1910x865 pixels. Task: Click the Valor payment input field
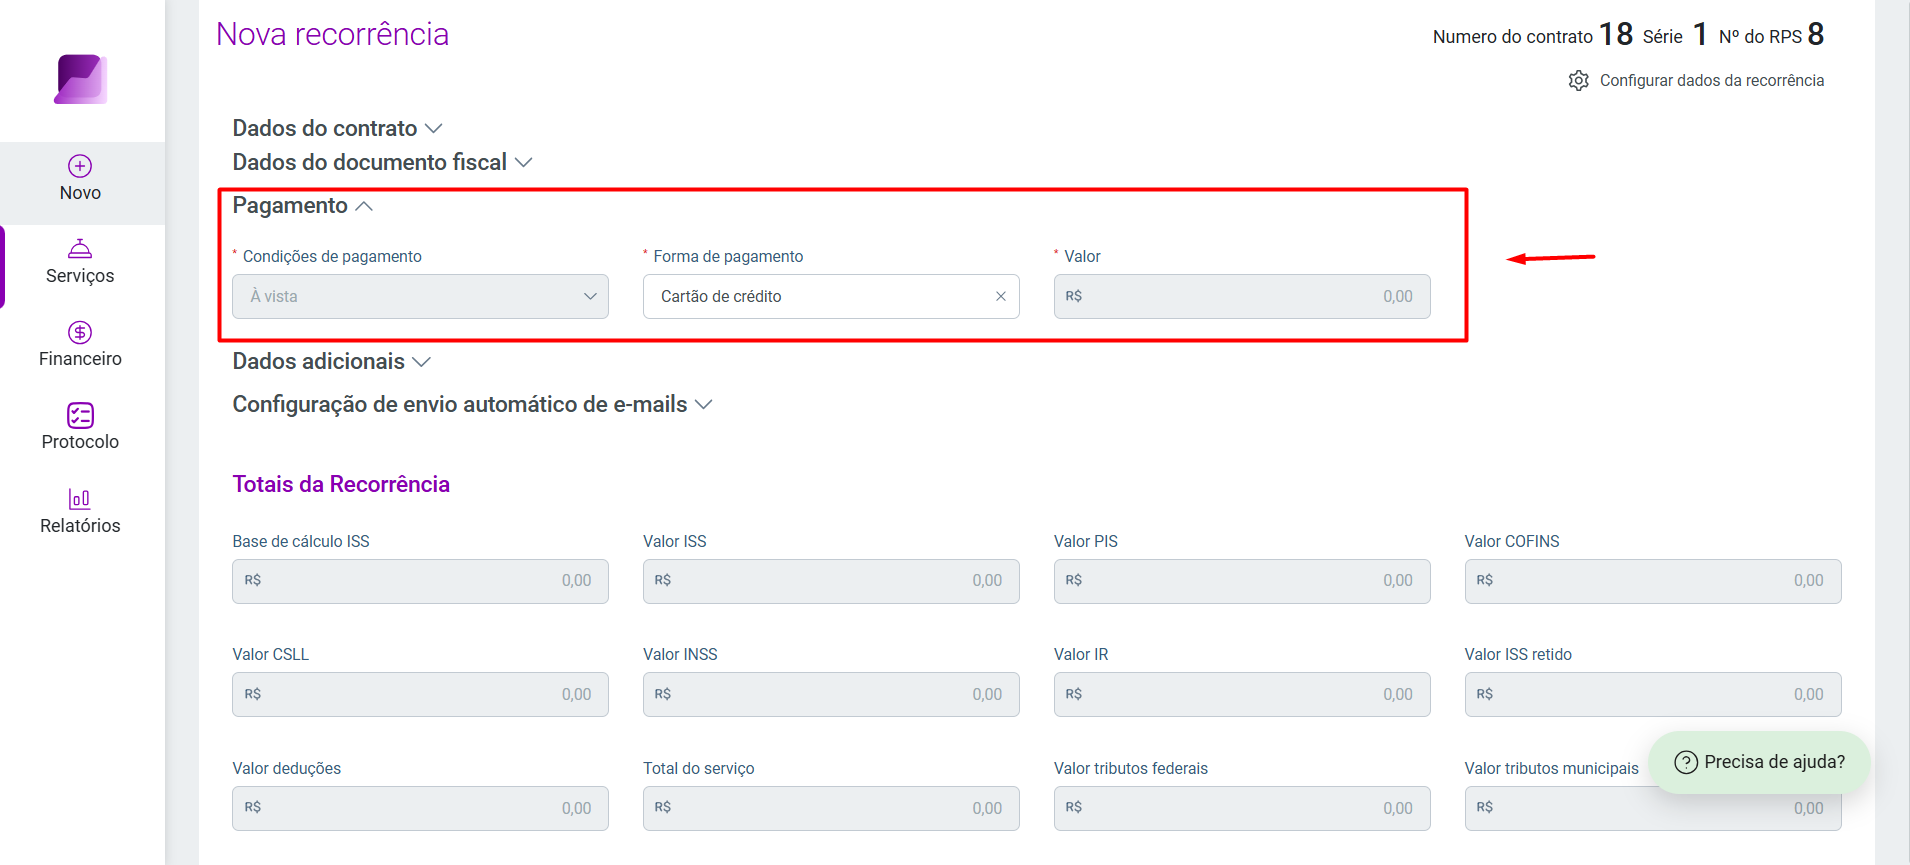(1242, 296)
